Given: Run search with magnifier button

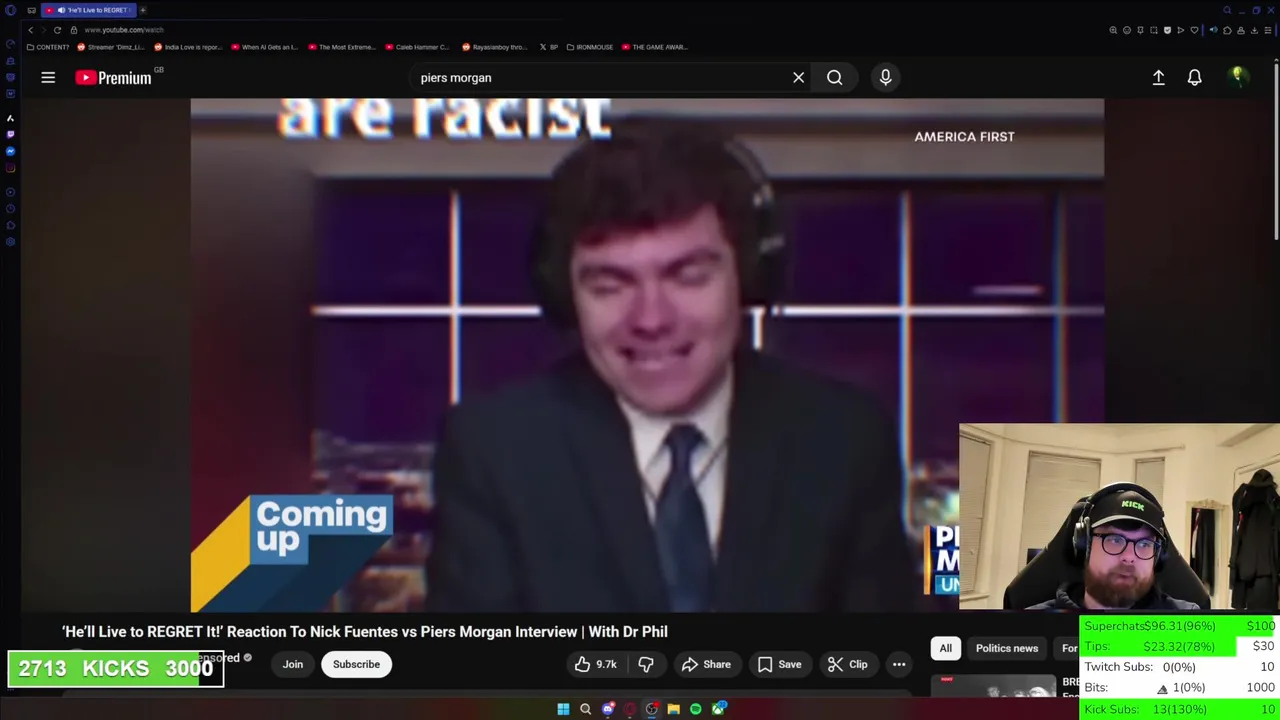Looking at the screenshot, I should click(834, 77).
